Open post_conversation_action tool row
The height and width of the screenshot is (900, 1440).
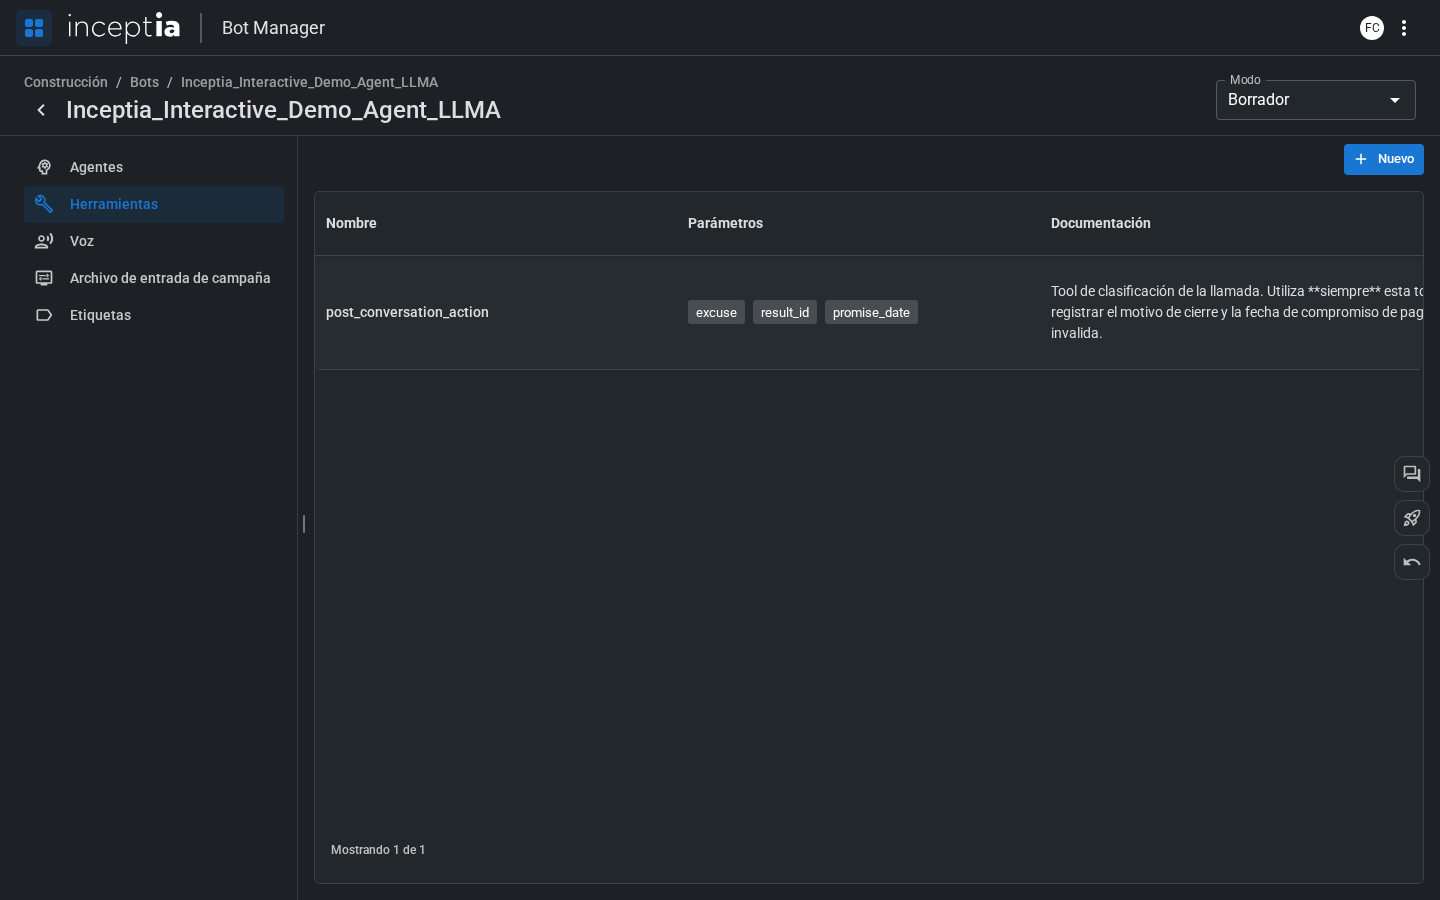[x=868, y=312]
